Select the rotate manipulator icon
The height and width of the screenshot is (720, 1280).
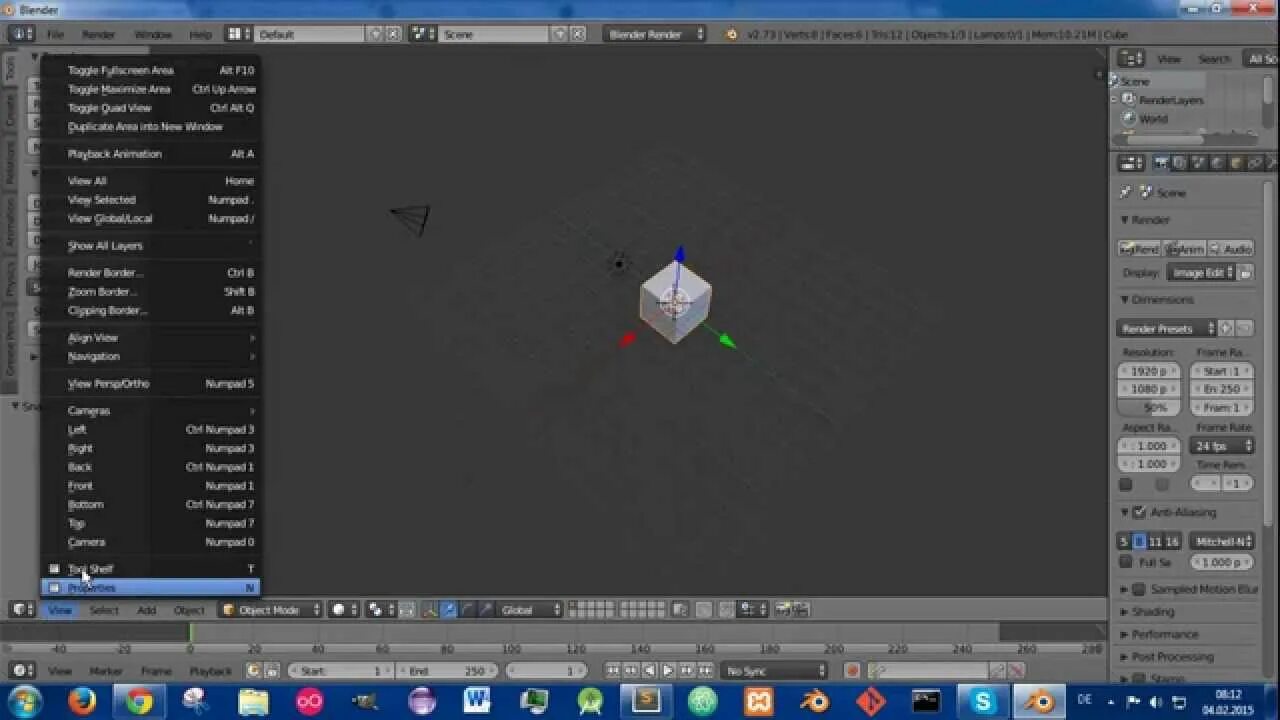(467, 610)
